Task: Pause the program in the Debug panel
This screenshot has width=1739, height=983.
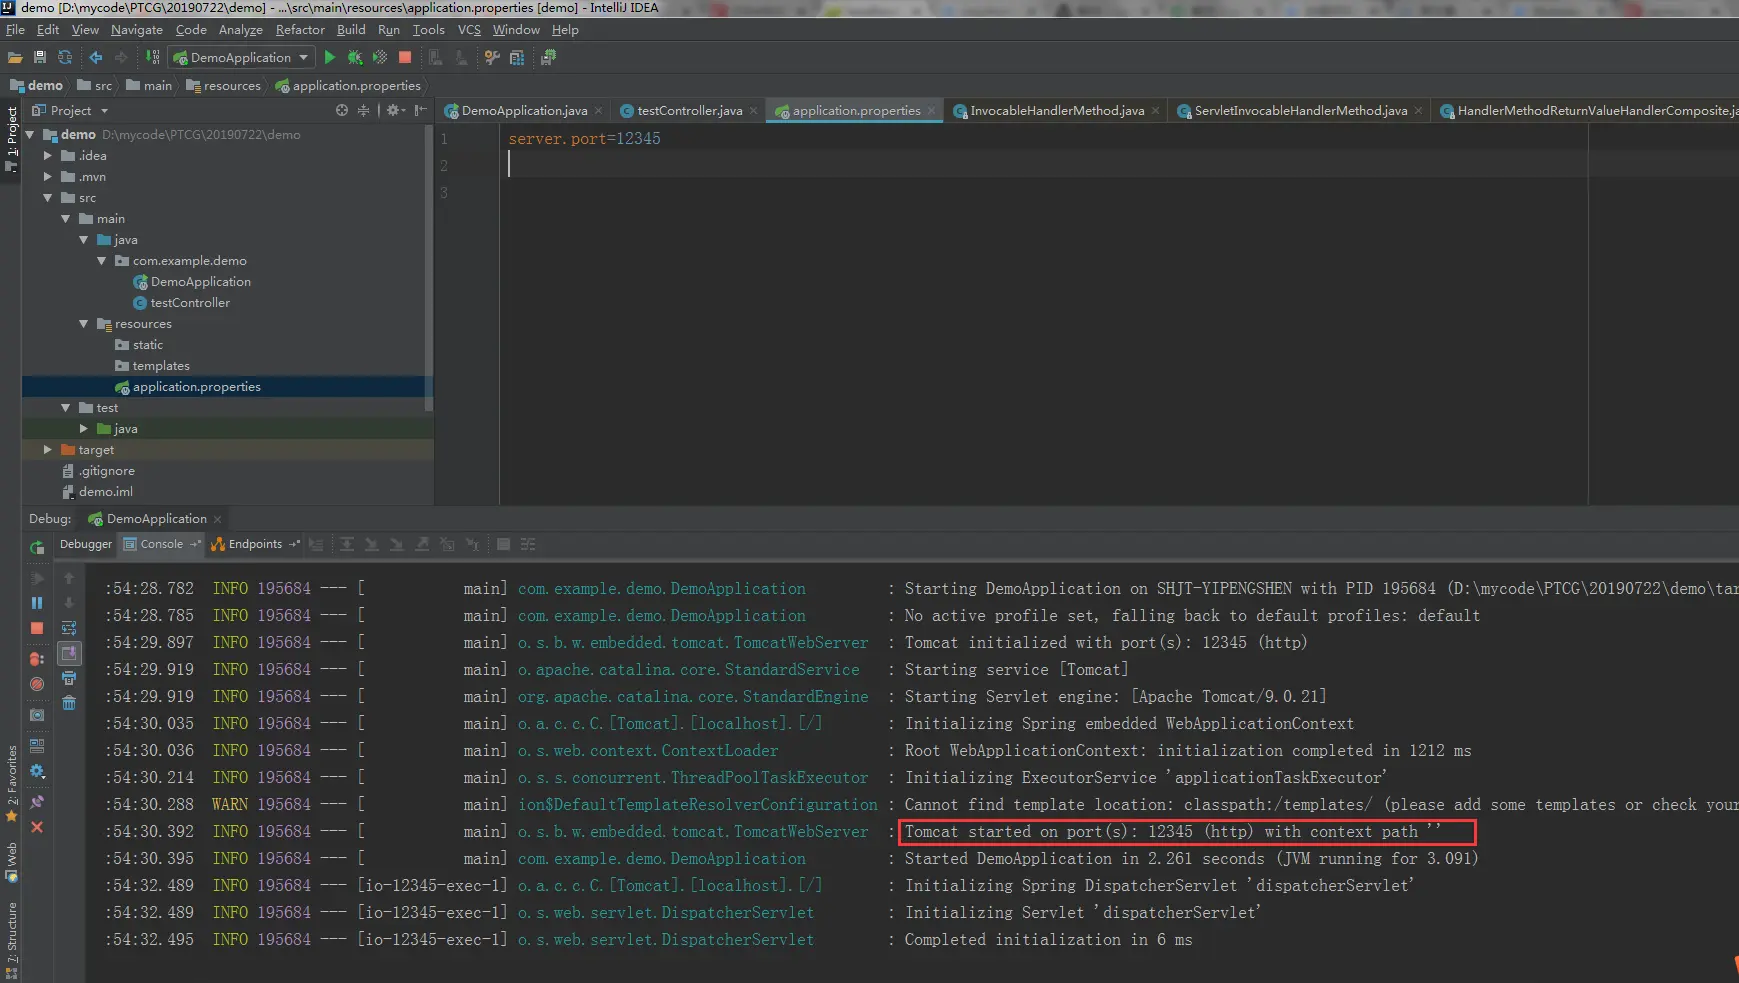Action: pos(37,603)
